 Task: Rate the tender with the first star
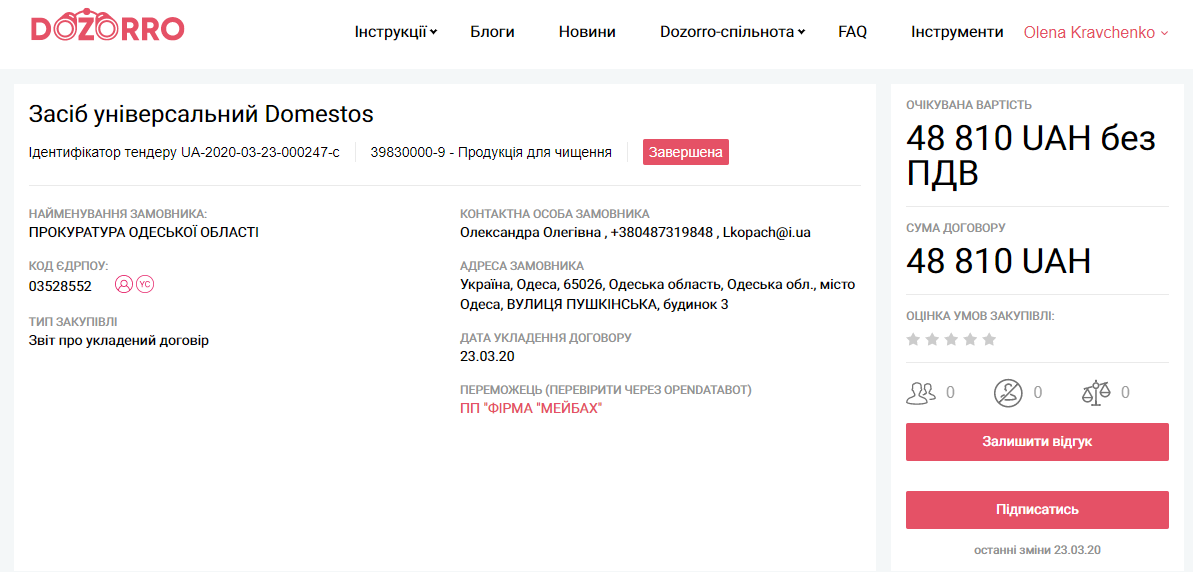pos(913,339)
